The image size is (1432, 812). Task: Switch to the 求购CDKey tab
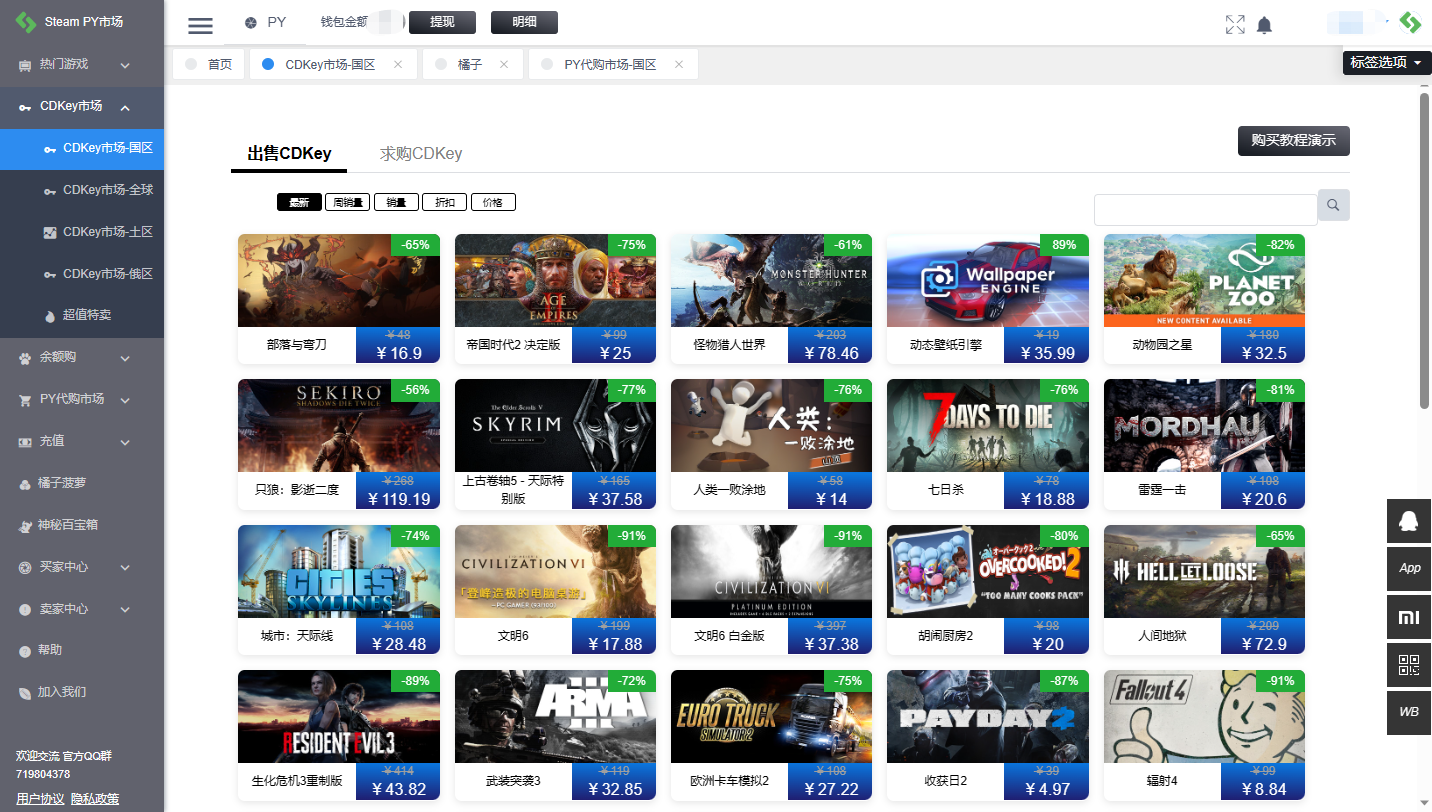click(421, 154)
